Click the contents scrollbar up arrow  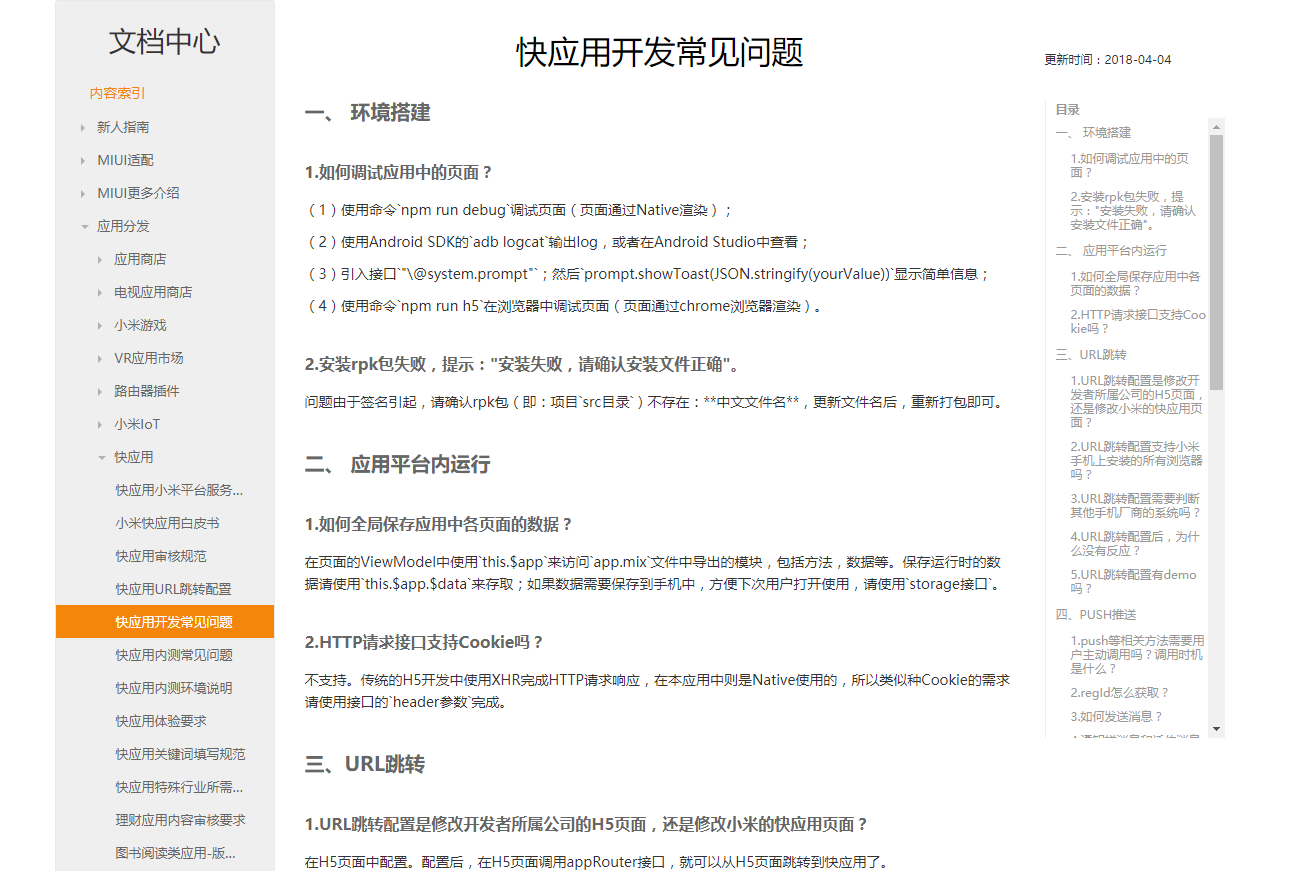click(1216, 126)
